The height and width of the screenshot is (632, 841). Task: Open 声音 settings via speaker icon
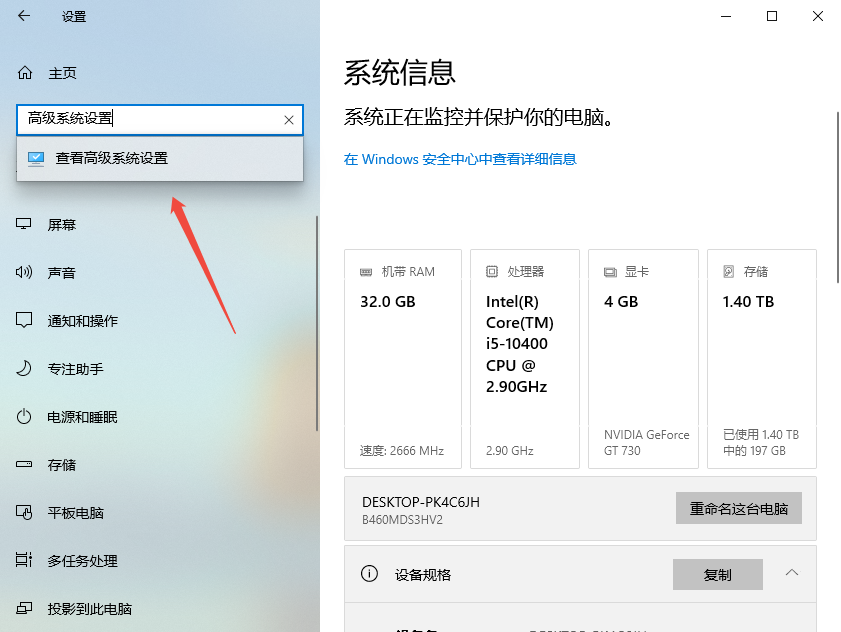pos(24,272)
